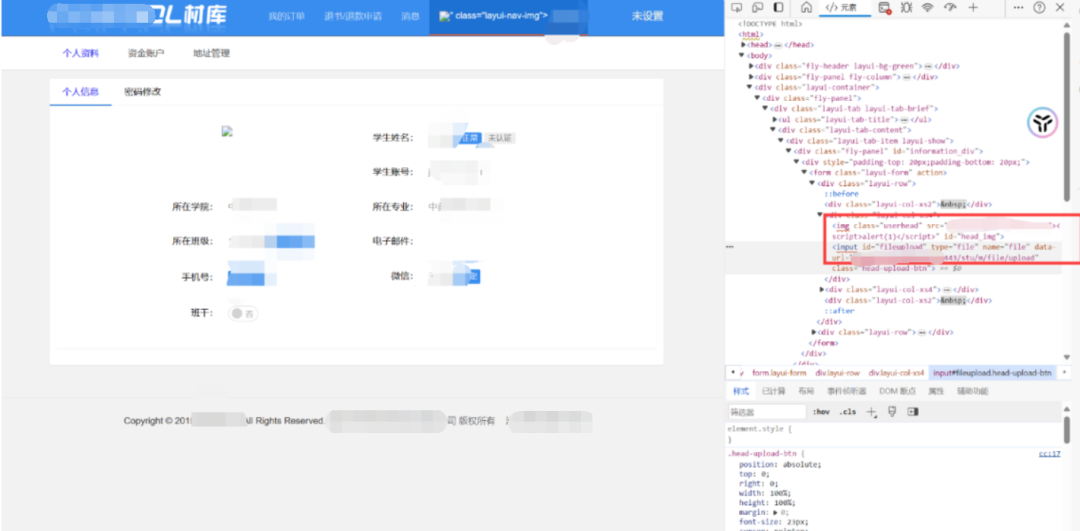Open the 已计算 computed tab
Image resolution: width=1080 pixels, height=531 pixels.
click(x=773, y=391)
